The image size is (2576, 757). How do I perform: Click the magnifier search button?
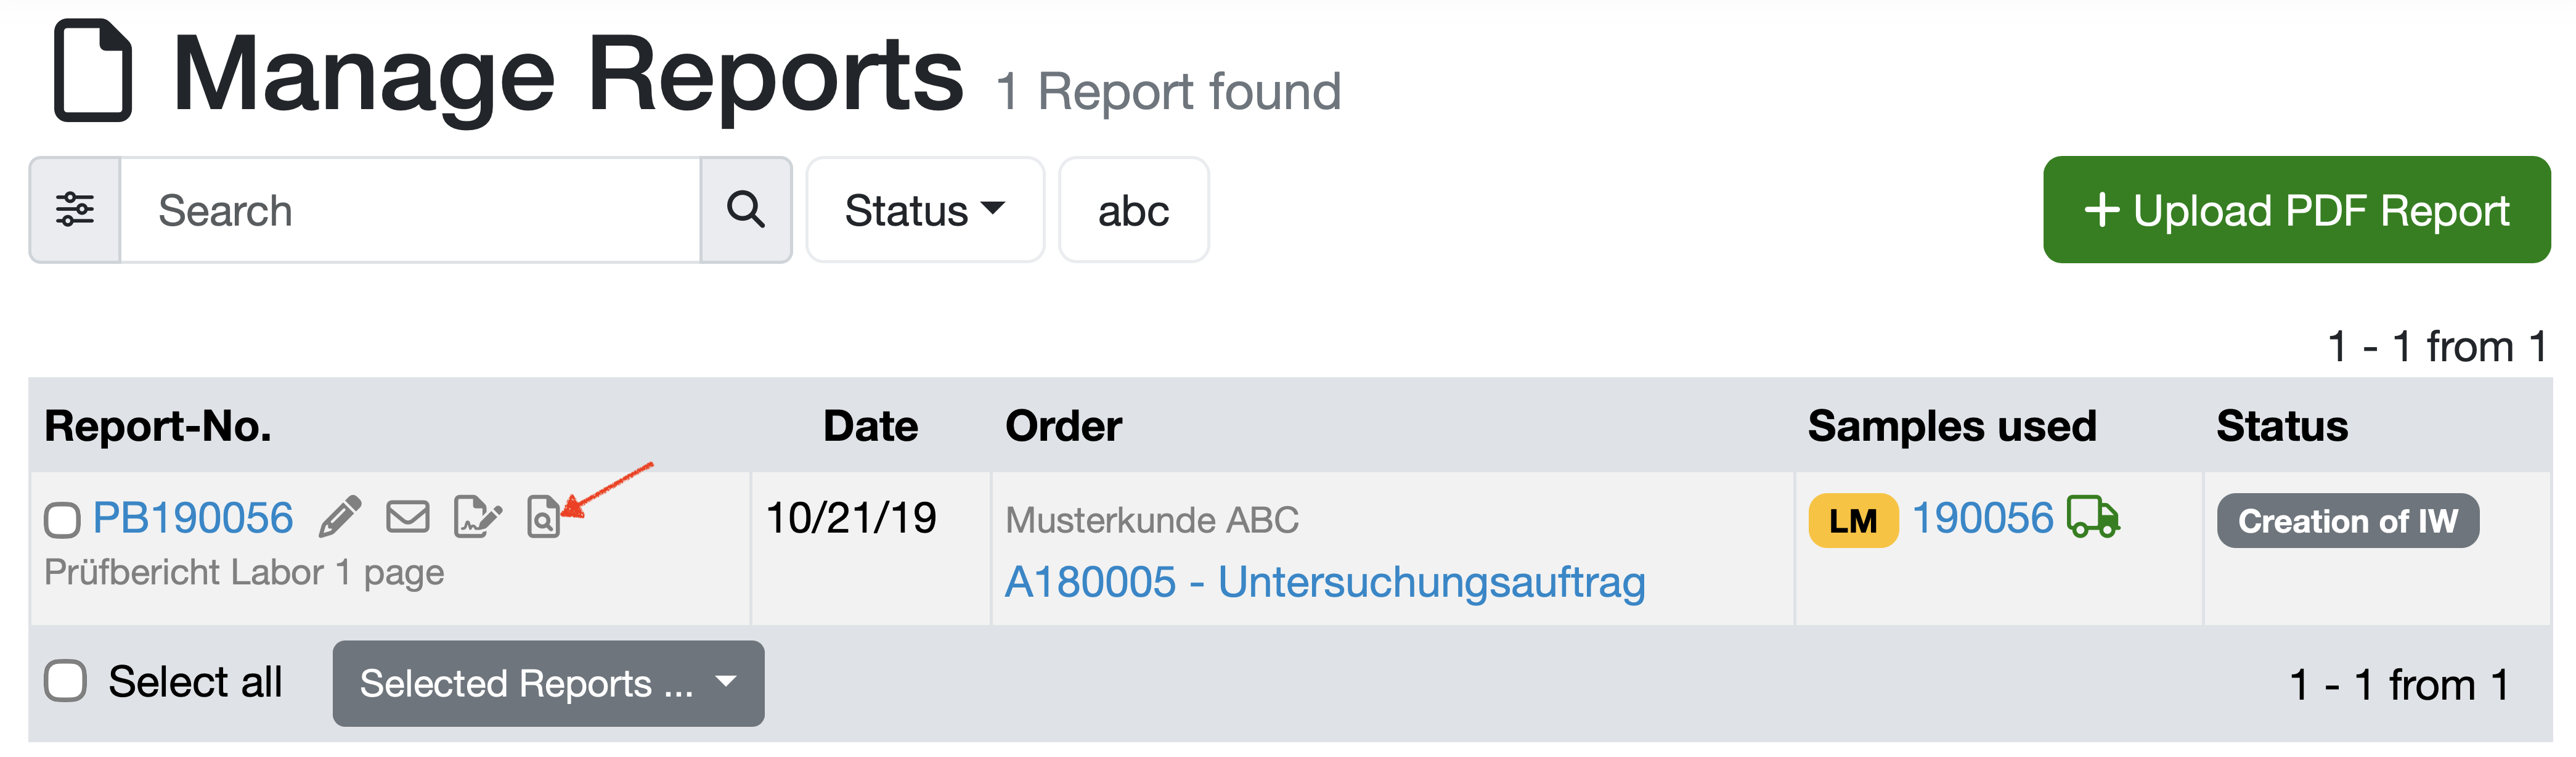(x=746, y=210)
